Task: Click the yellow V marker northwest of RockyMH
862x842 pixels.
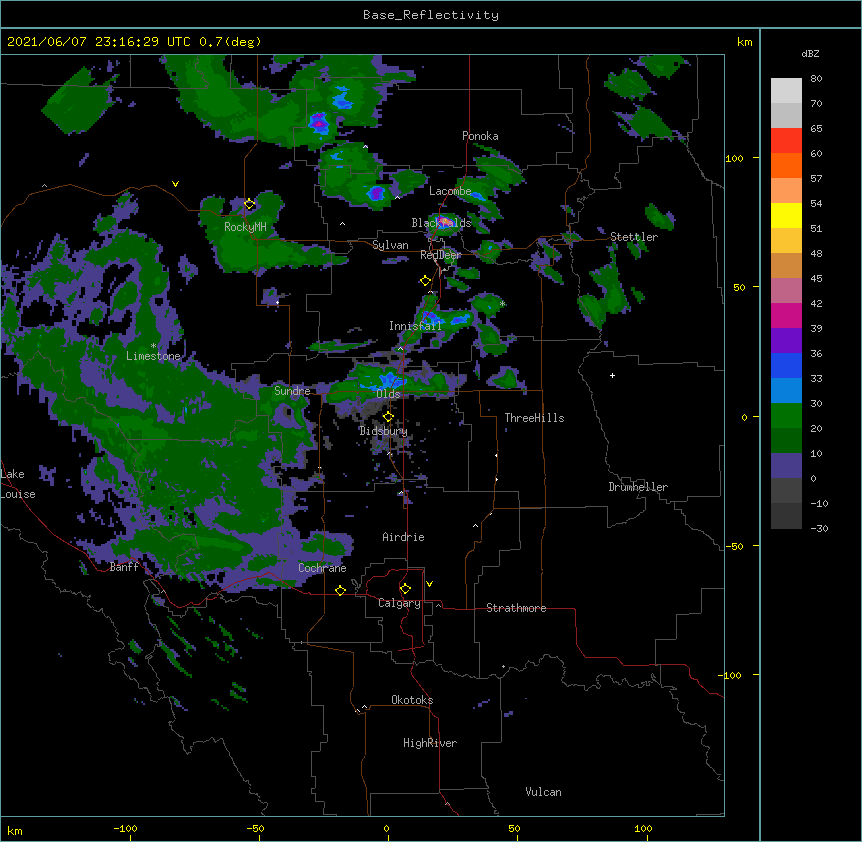Action: [x=175, y=184]
